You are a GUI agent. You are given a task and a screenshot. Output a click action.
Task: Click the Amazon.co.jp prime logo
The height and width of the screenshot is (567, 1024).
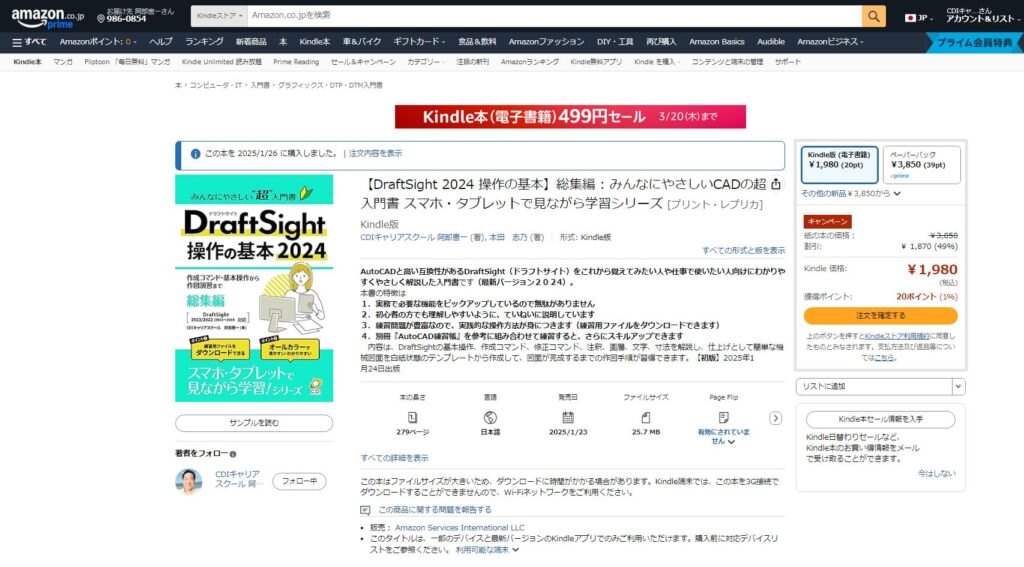tap(47, 17)
